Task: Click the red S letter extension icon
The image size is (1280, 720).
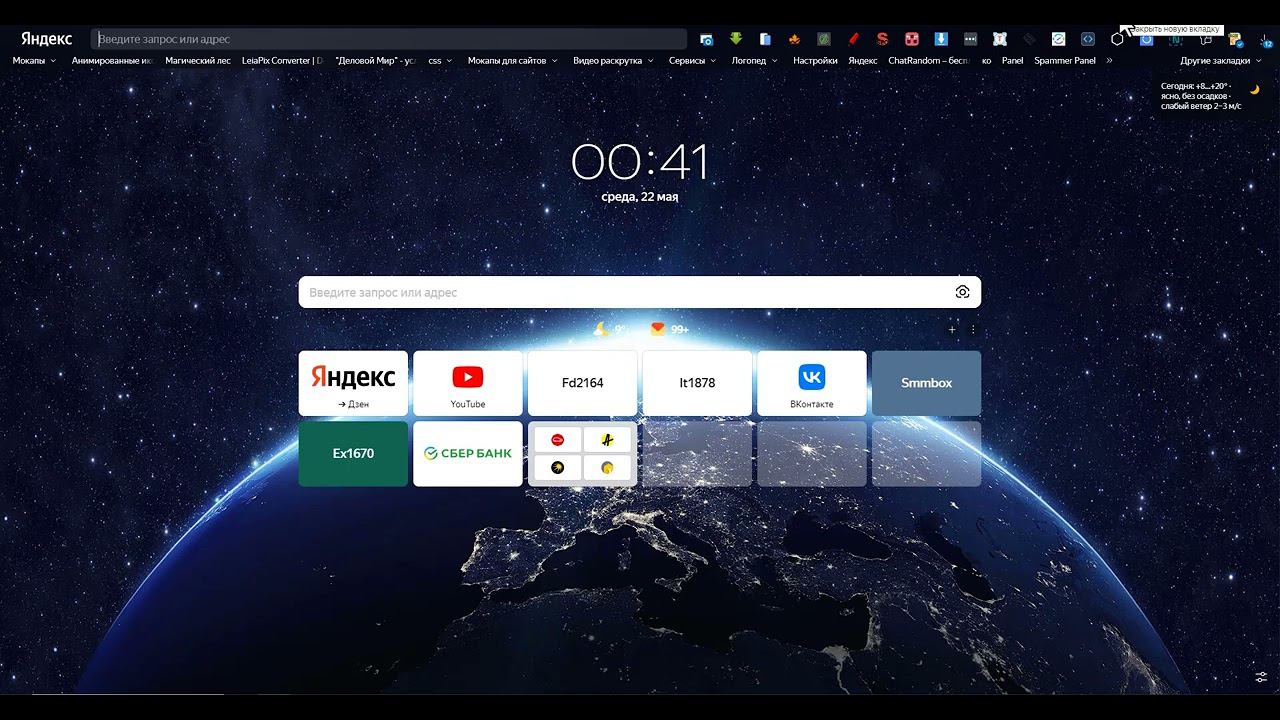Action: pyautogui.click(x=882, y=39)
